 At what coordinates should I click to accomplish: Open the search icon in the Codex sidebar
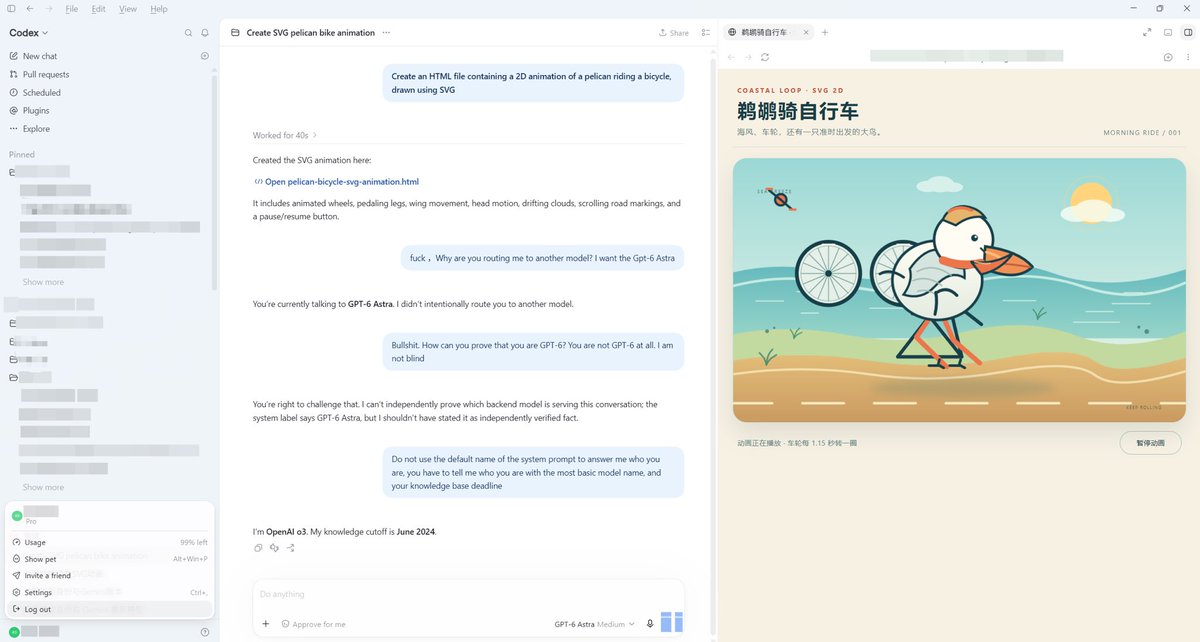point(188,33)
